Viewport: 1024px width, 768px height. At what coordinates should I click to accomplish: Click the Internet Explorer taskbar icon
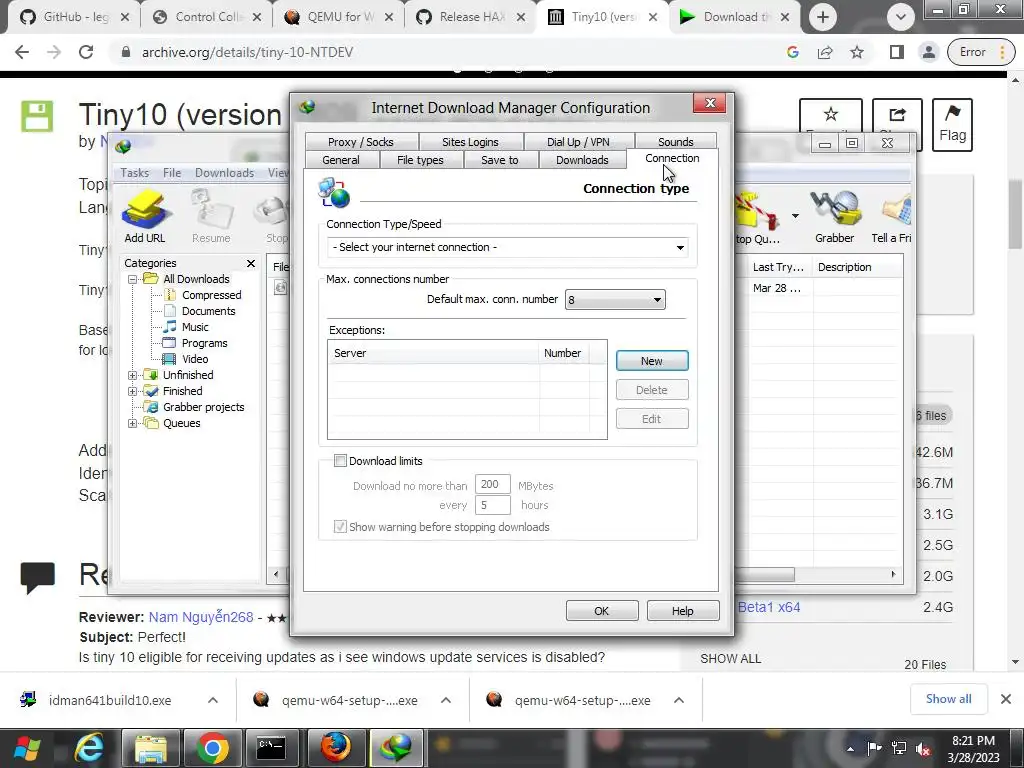[x=89, y=748]
